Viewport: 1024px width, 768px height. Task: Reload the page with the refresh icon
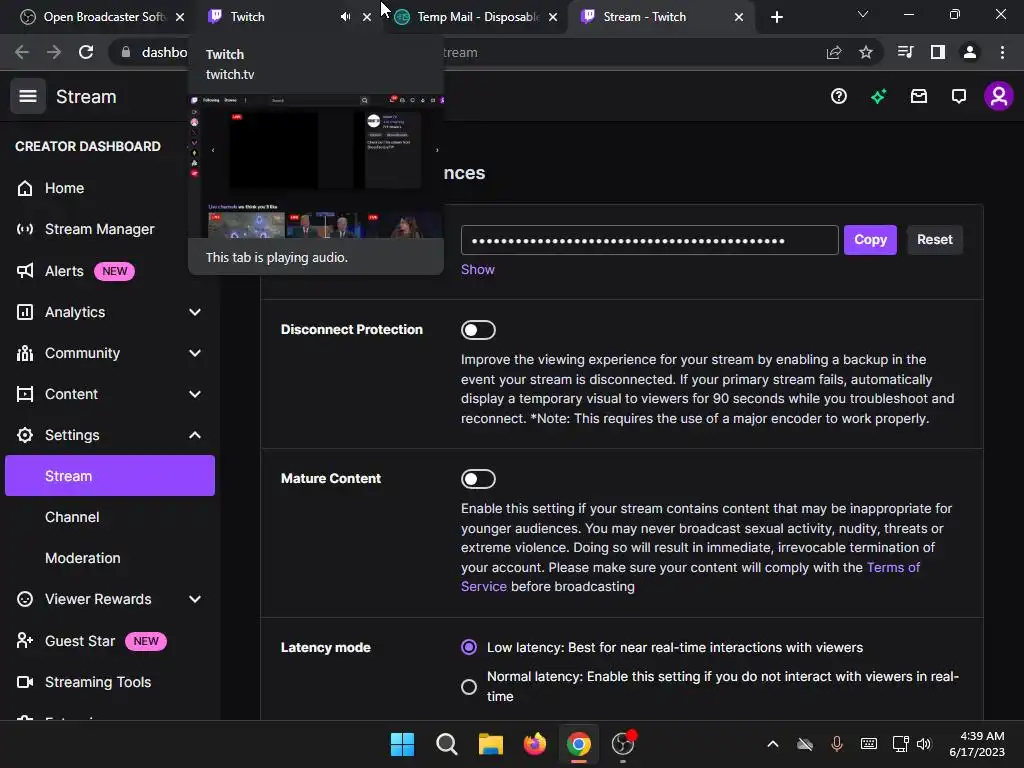point(86,52)
